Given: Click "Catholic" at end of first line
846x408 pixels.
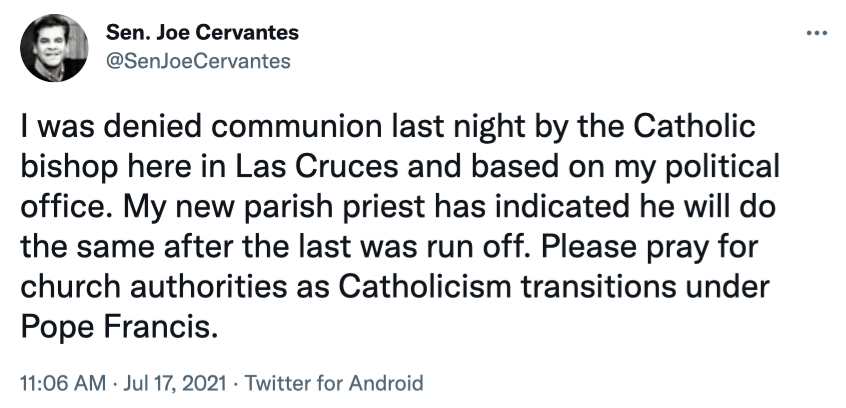Looking at the screenshot, I should (683, 130).
